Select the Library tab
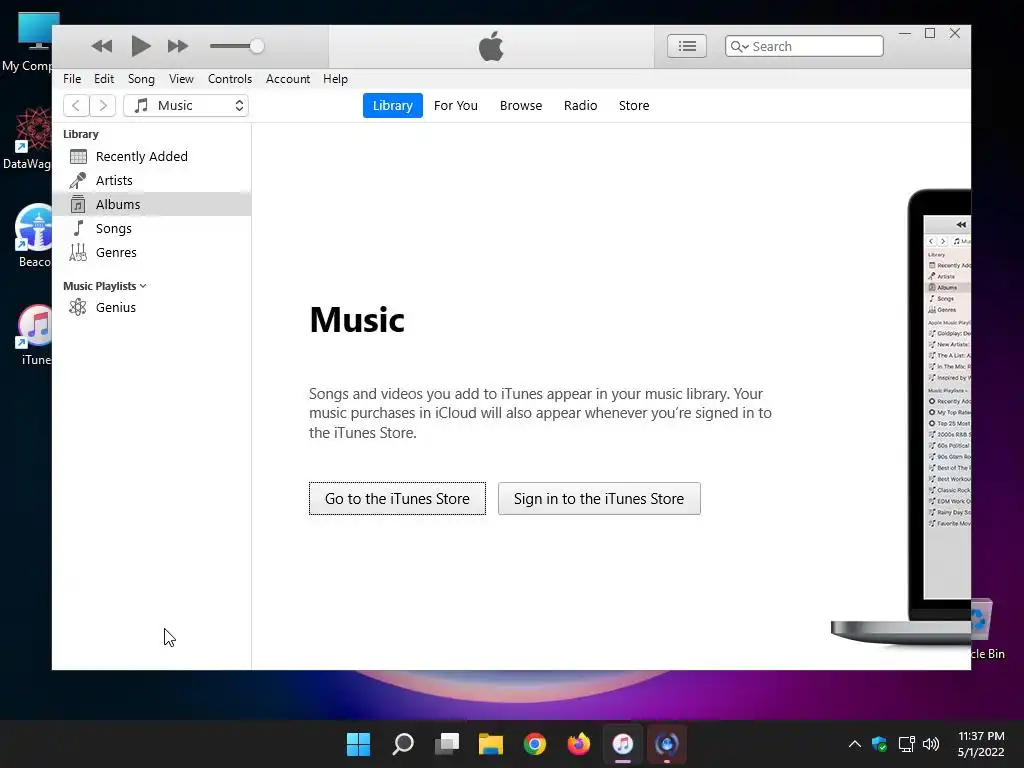The height and width of the screenshot is (768, 1024). [392, 105]
